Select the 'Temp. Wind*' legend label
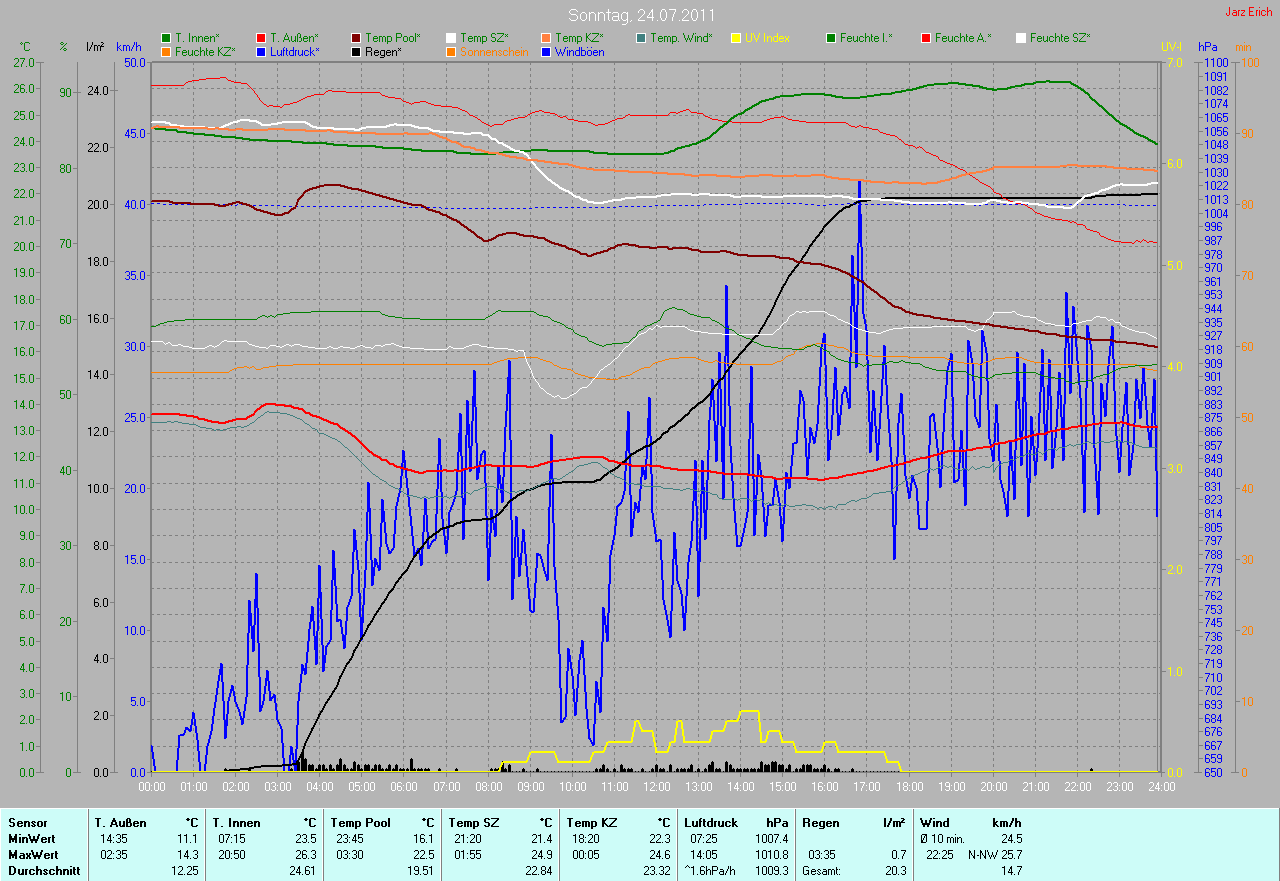This screenshot has width=1280, height=881. click(682, 38)
